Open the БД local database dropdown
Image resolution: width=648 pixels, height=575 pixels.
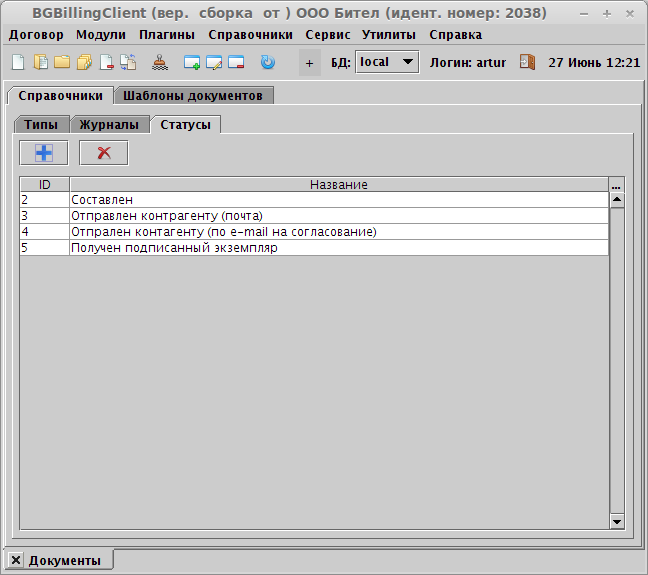[x=387, y=62]
